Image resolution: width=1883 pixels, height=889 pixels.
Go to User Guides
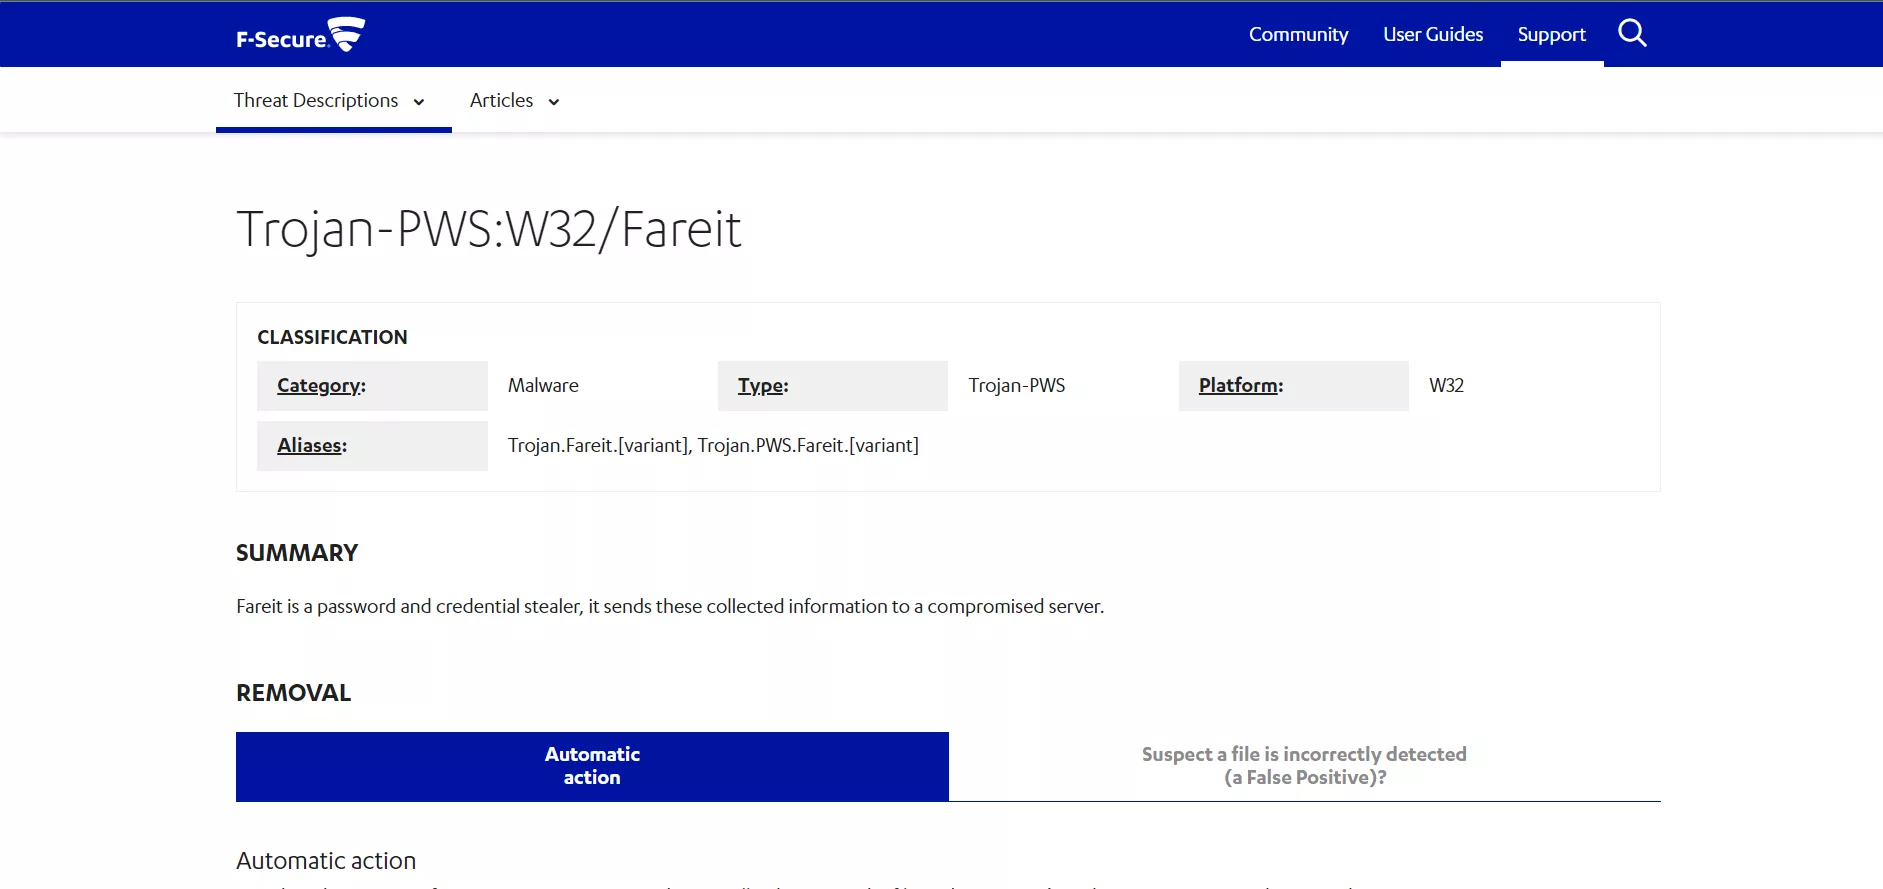coord(1432,34)
